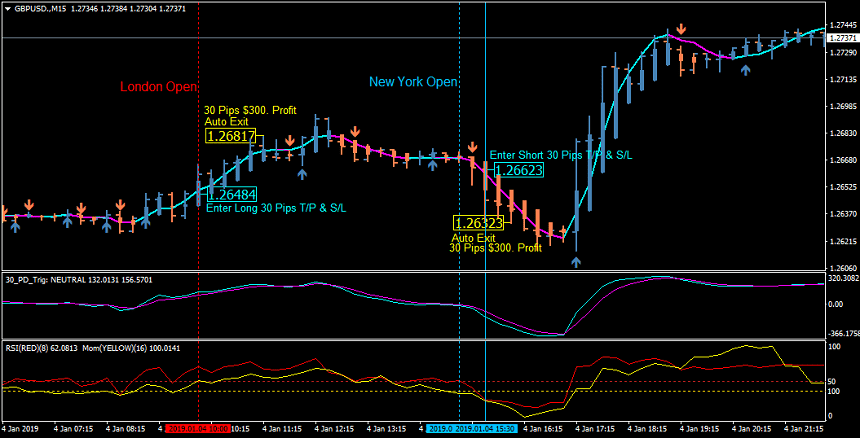Select the 1.26484 long entry price label
The image size is (860, 438).
[232, 194]
